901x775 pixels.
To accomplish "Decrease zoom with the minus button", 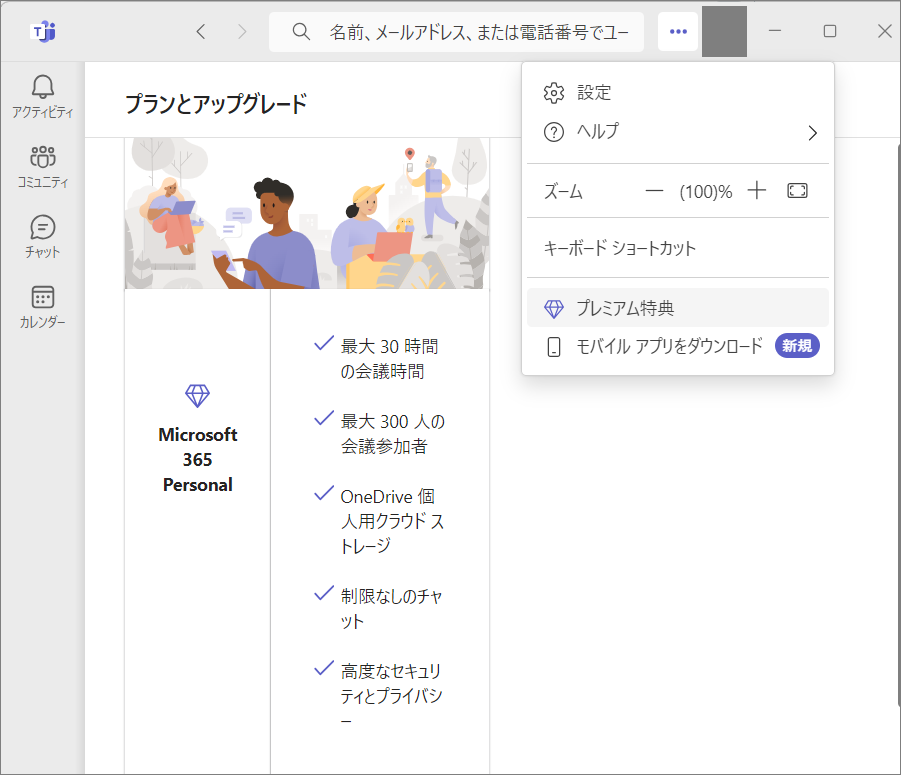I will (654, 191).
